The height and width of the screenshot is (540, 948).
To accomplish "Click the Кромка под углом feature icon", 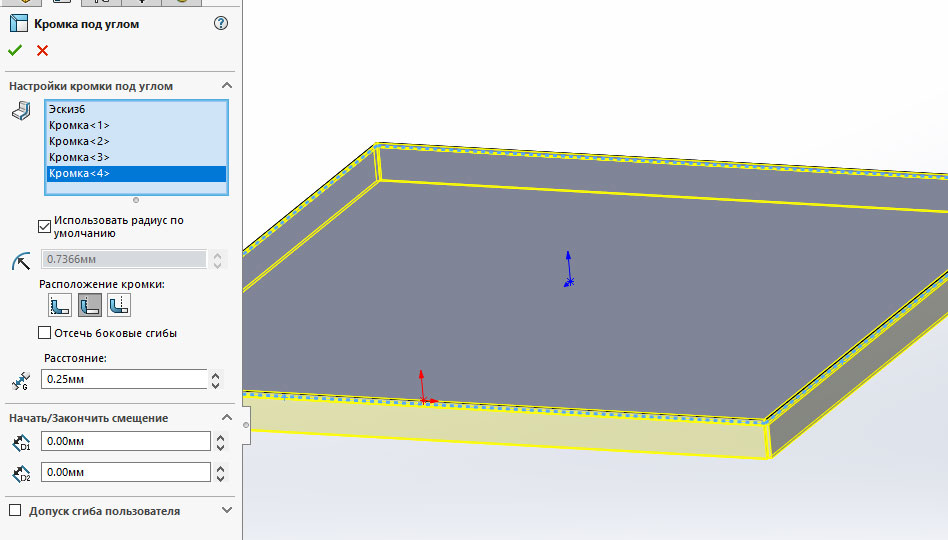I will click(19, 24).
